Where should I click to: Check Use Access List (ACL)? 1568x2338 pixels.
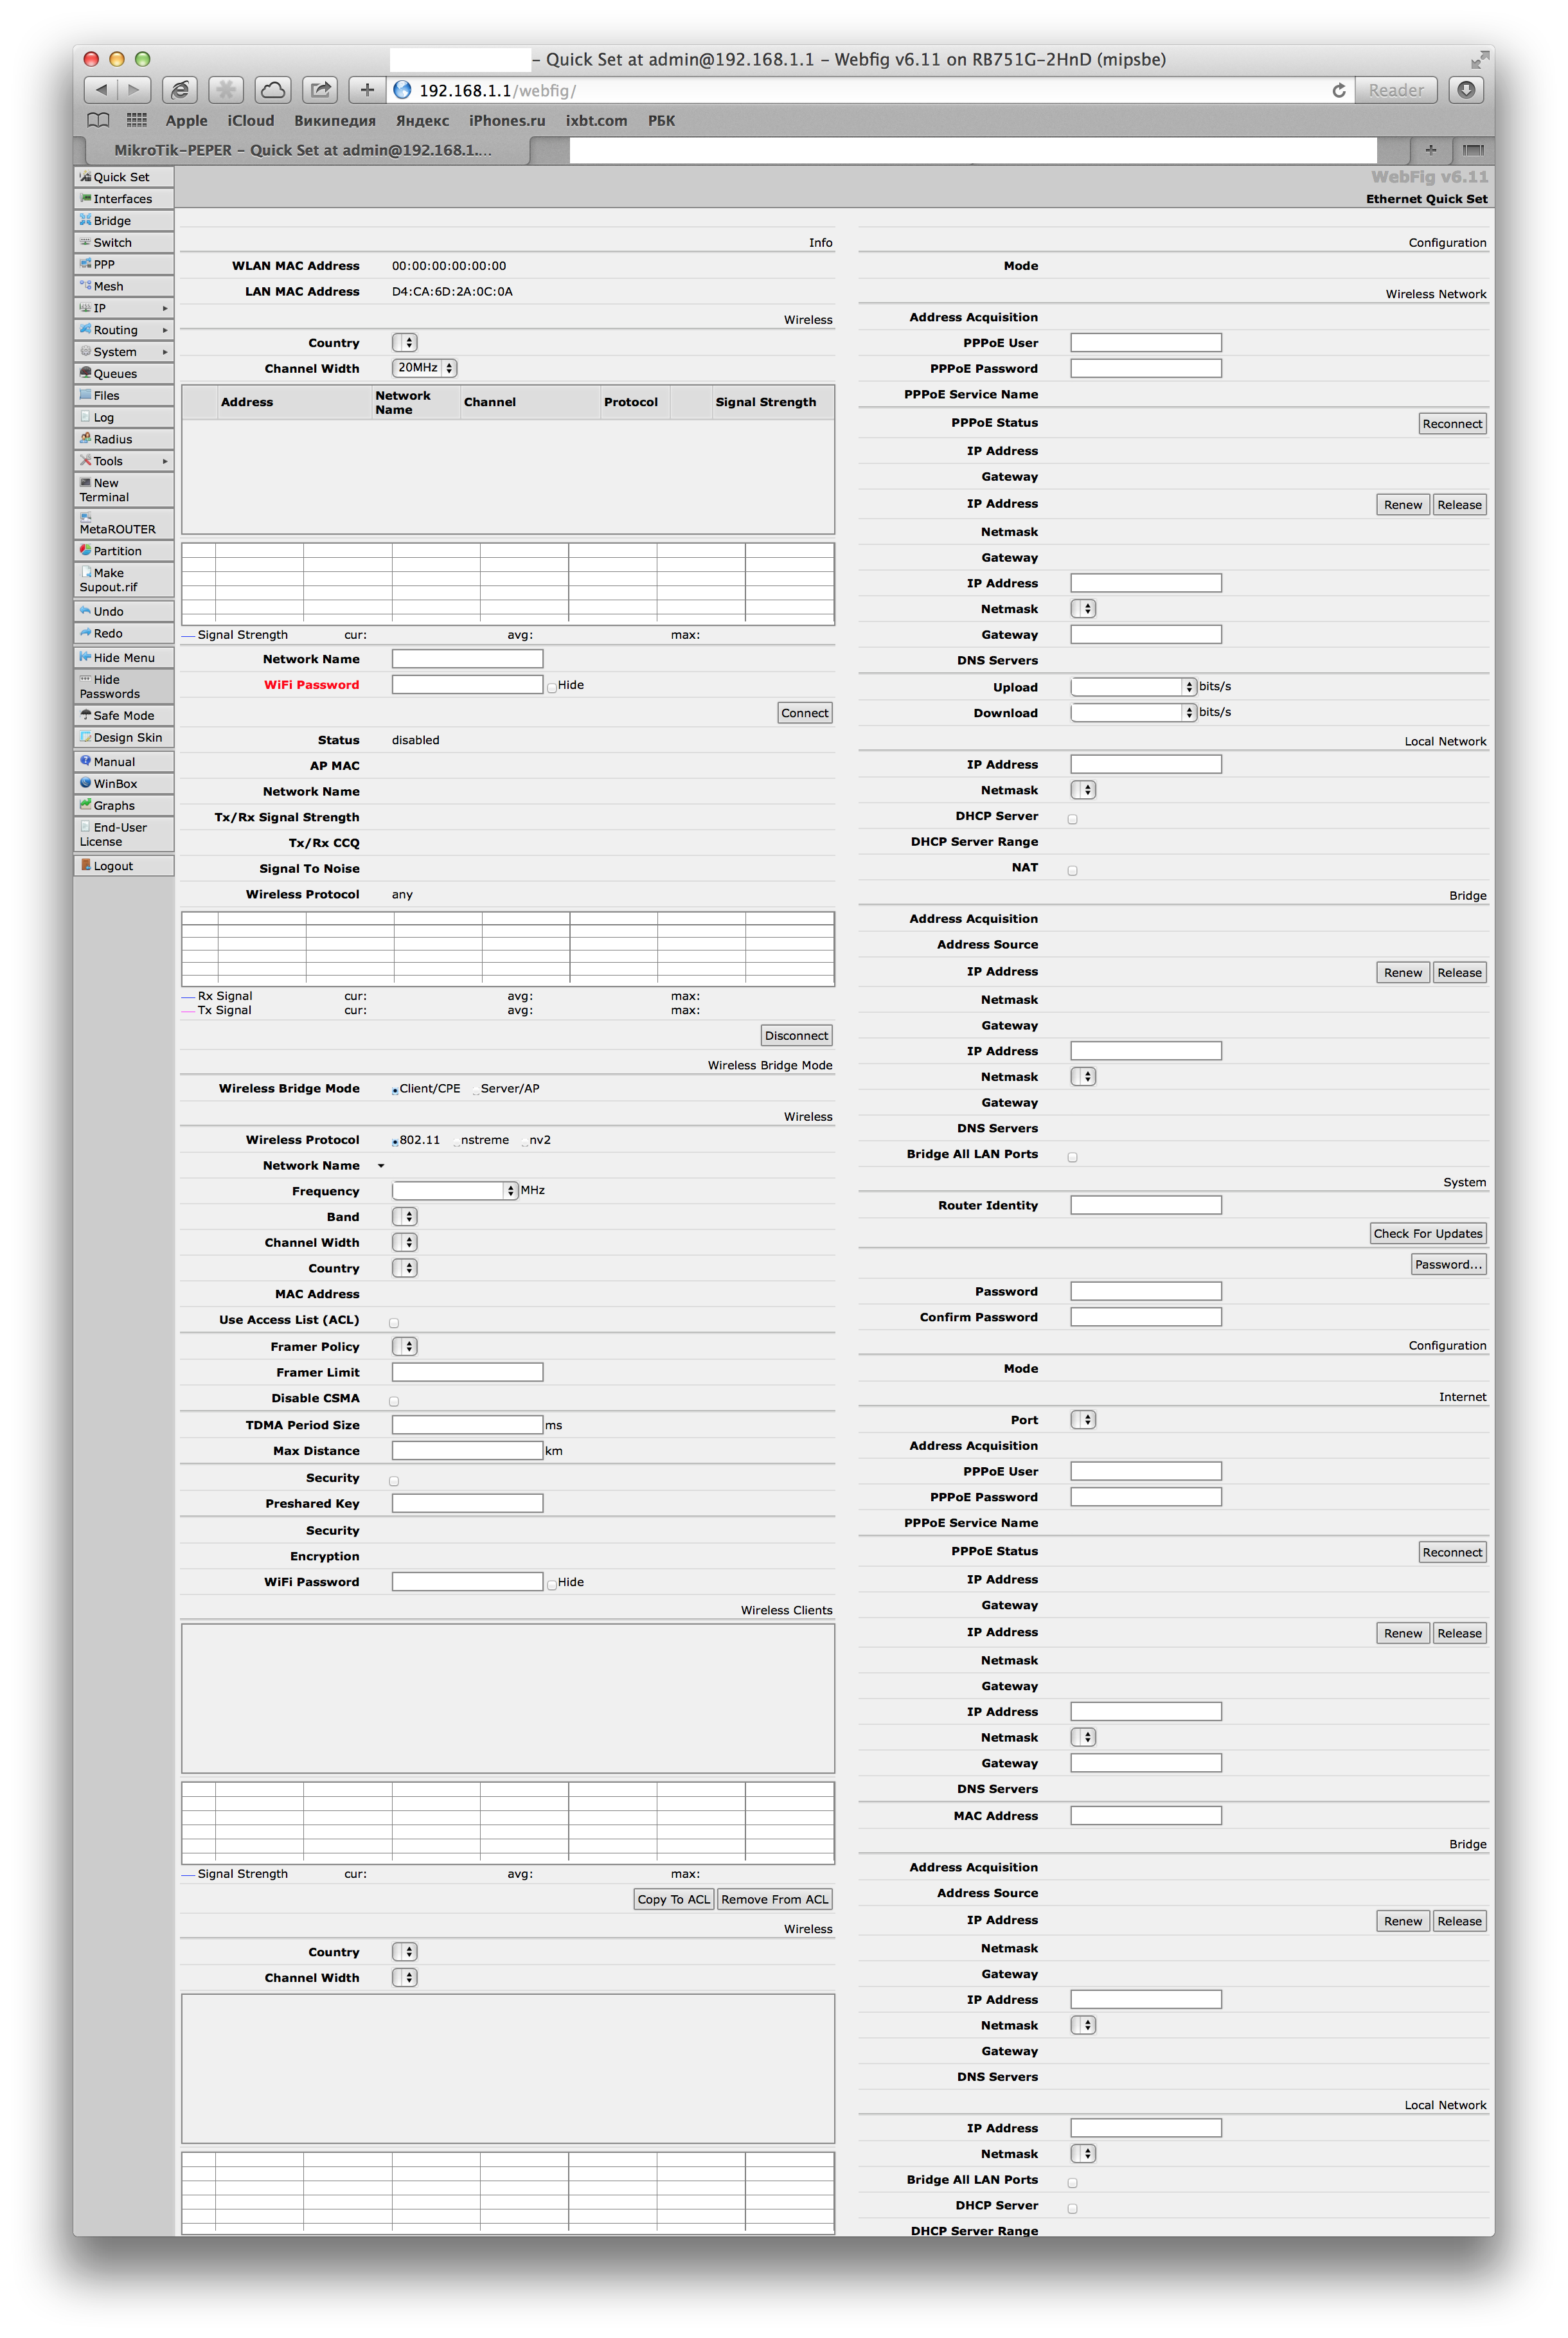(x=394, y=1321)
